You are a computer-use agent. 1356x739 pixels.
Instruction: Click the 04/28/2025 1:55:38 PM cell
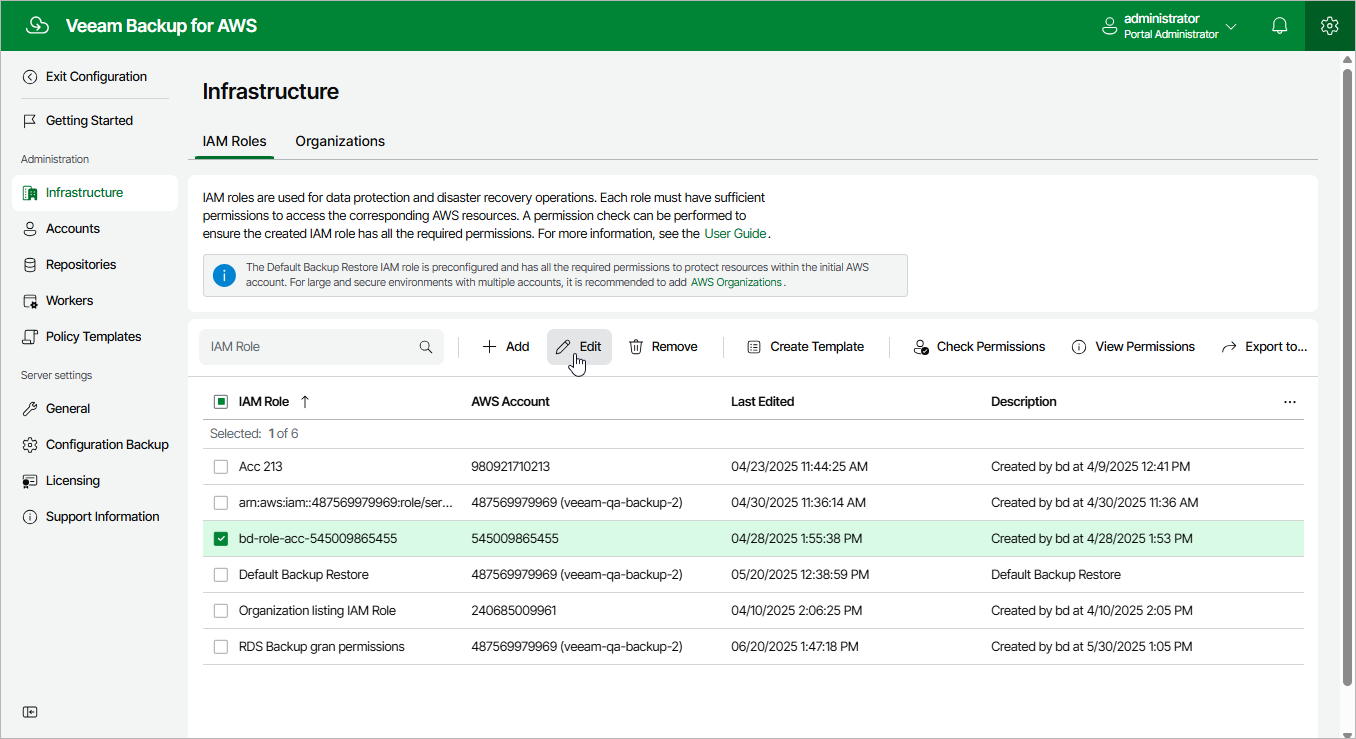796,539
